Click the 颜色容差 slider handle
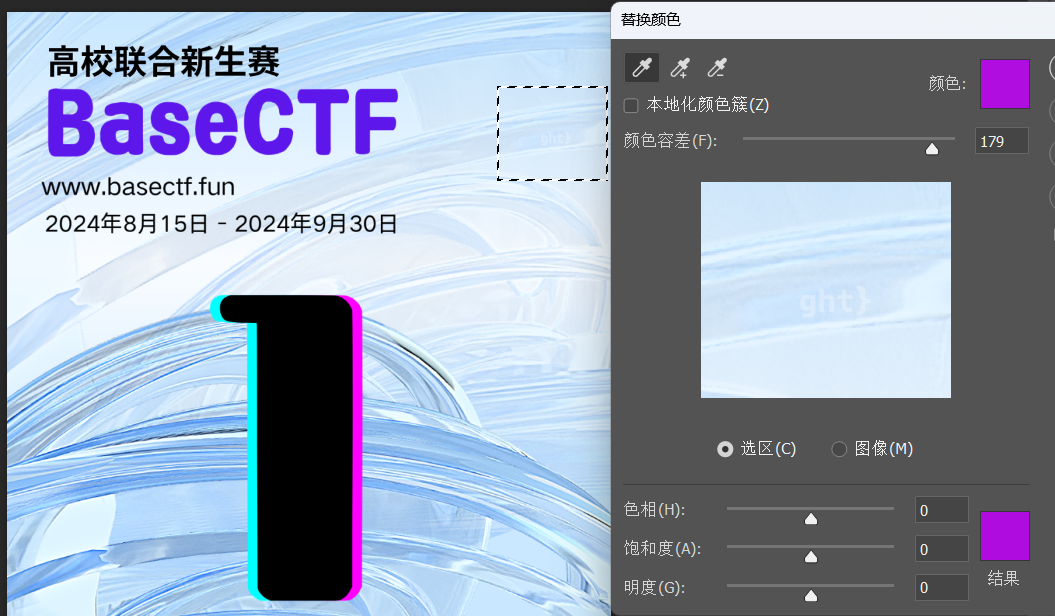 932,149
